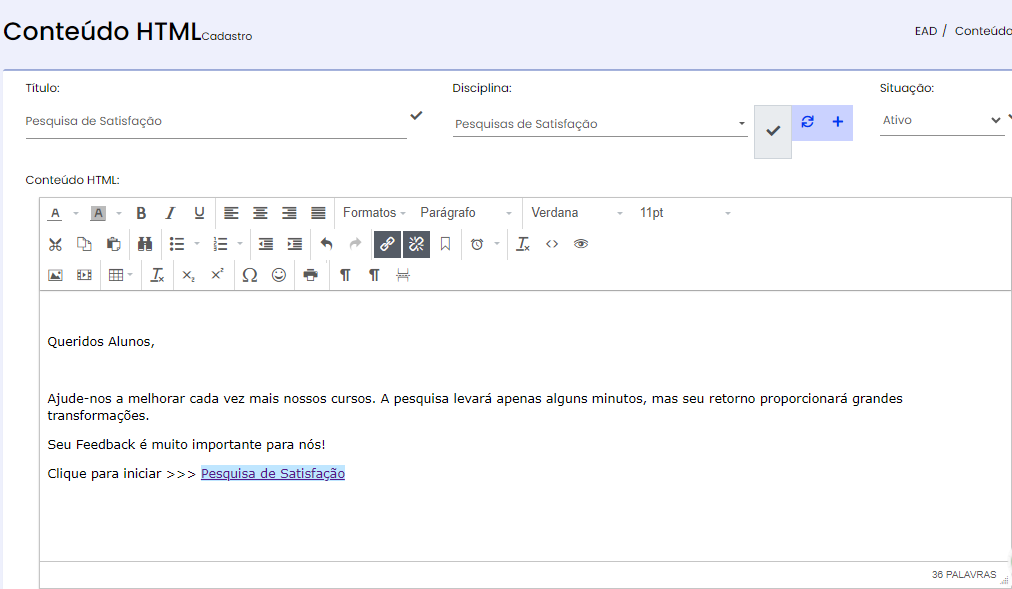1012x589 pixels.
Task: Apply subscript formatting
Action: tap(188, 275)
